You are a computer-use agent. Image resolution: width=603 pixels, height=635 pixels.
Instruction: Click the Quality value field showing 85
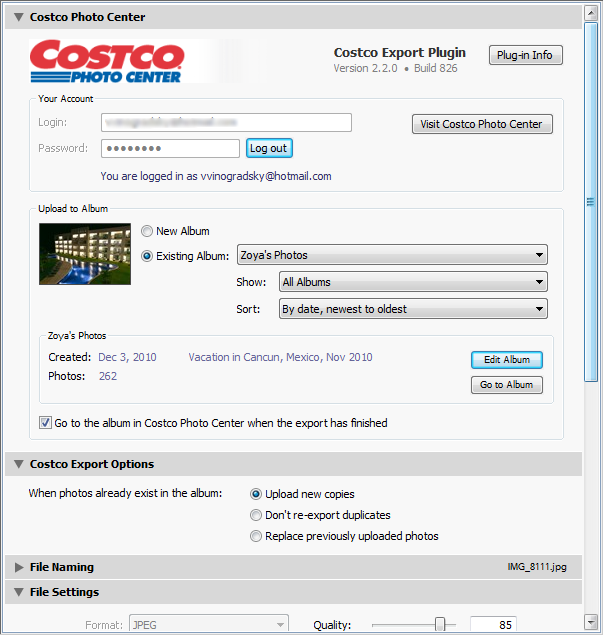pos(493,624)
